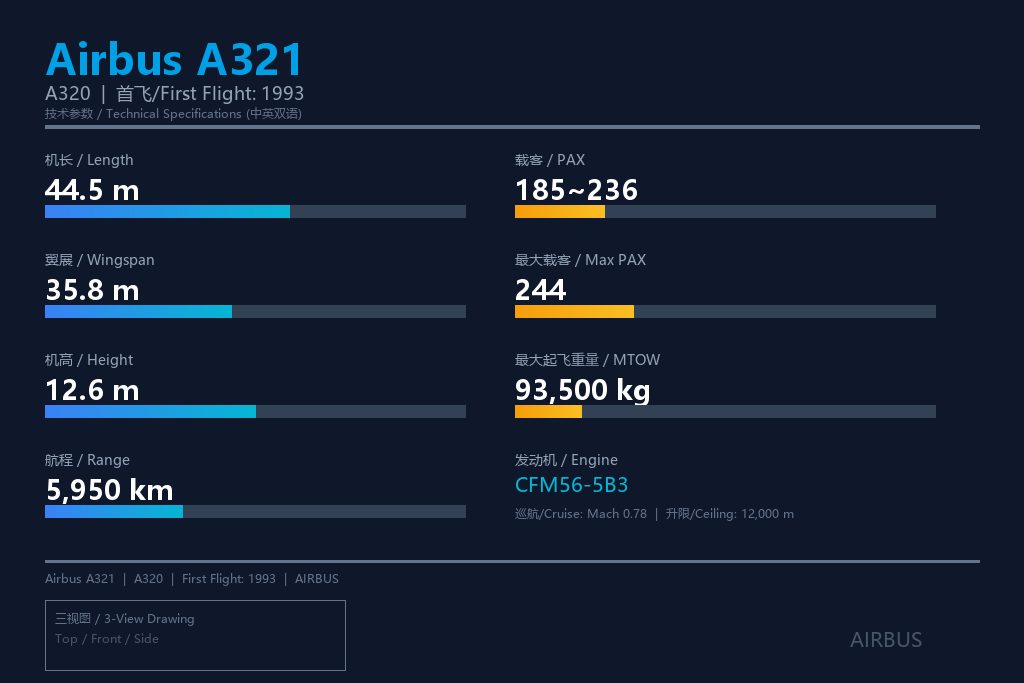This screenshot has height=683, width=1024.
Task: Click the 最大起飞重量 / MTOW label
Action: 587,360
